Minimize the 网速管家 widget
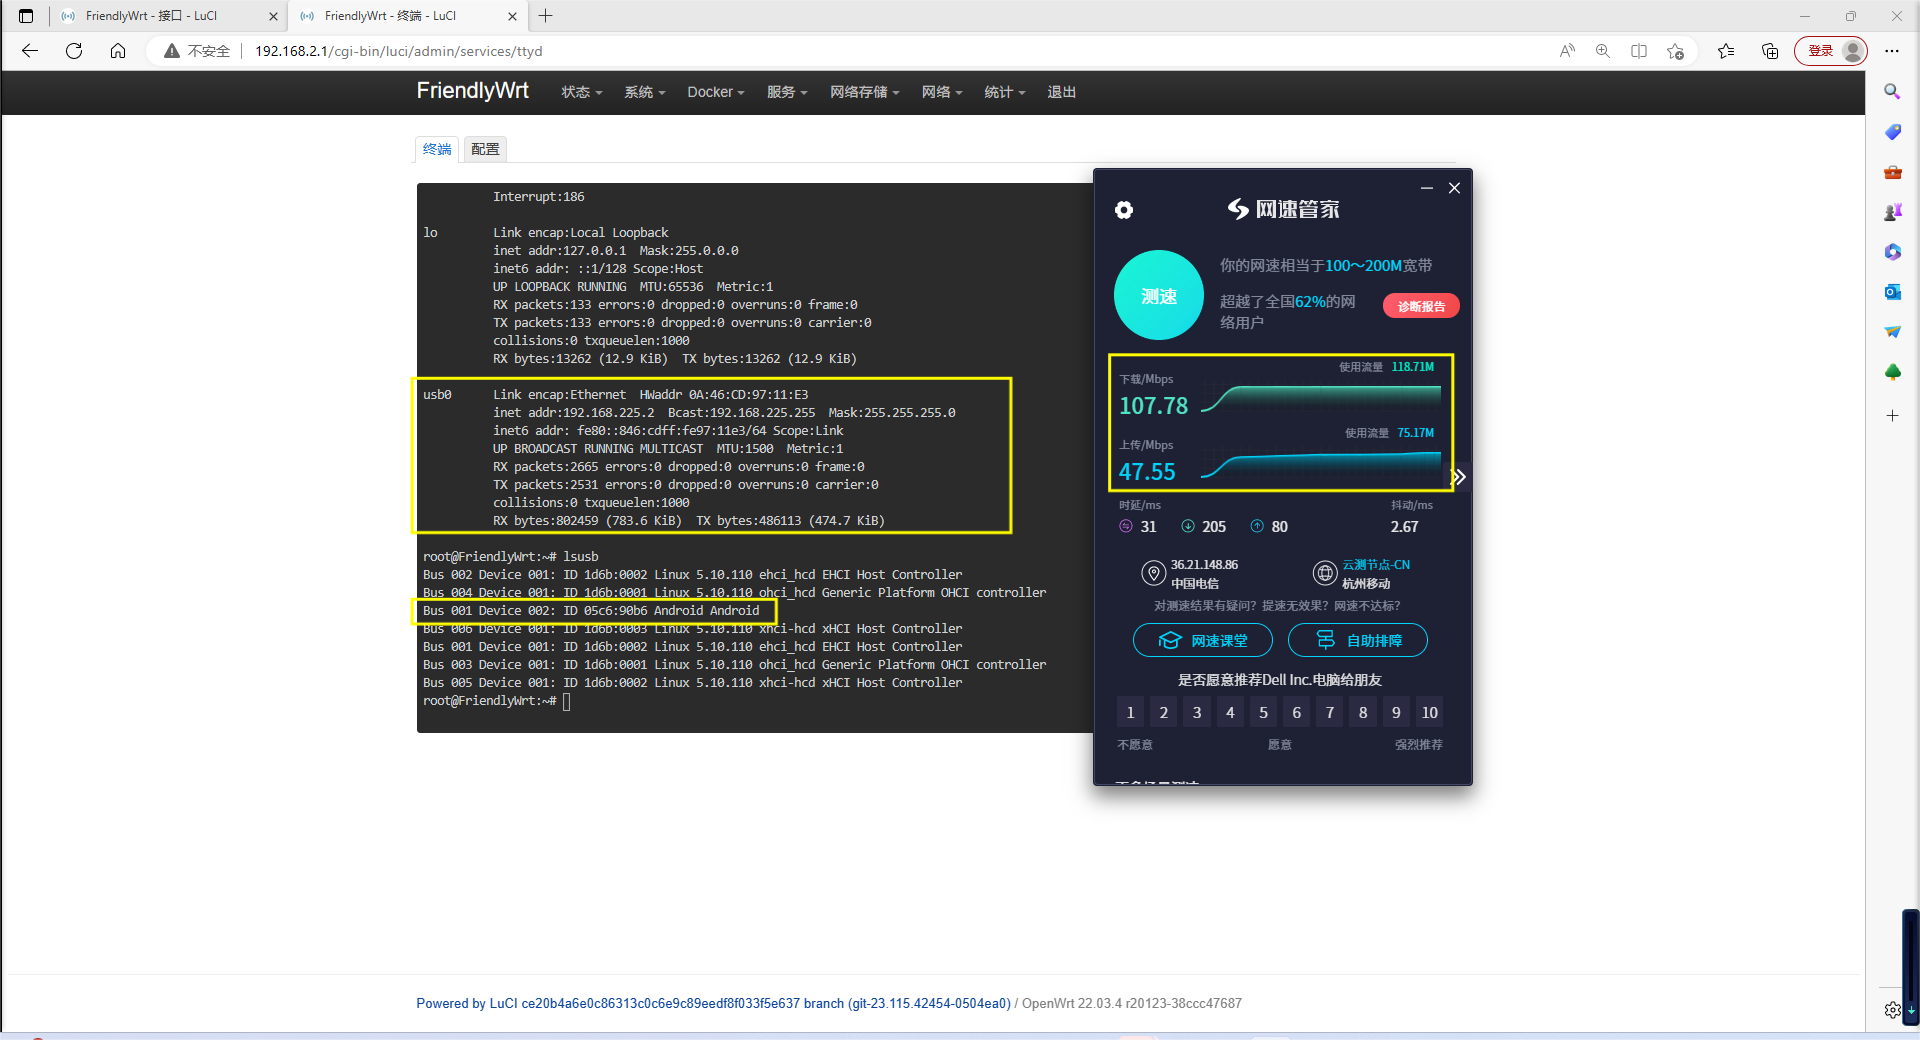This screenshot has width=1920, height=1040. (1427, 188)
